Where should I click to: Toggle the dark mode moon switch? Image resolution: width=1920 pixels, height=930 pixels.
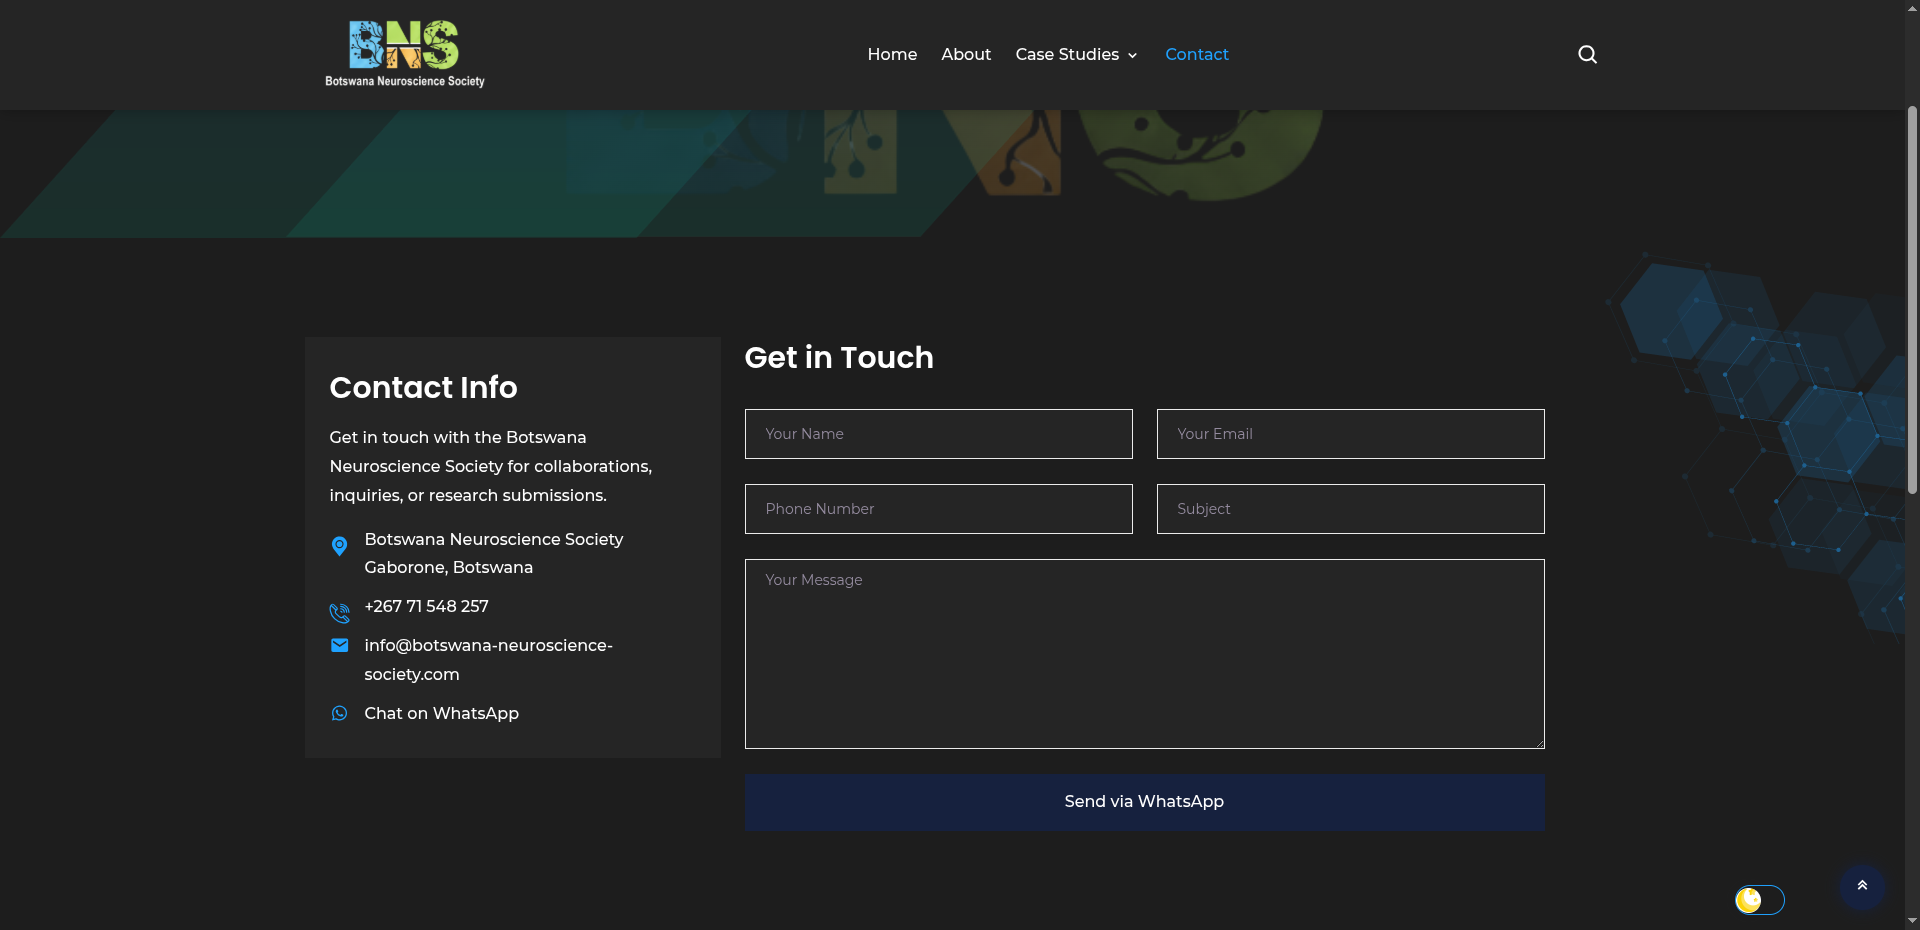(x=1759, y=900)
